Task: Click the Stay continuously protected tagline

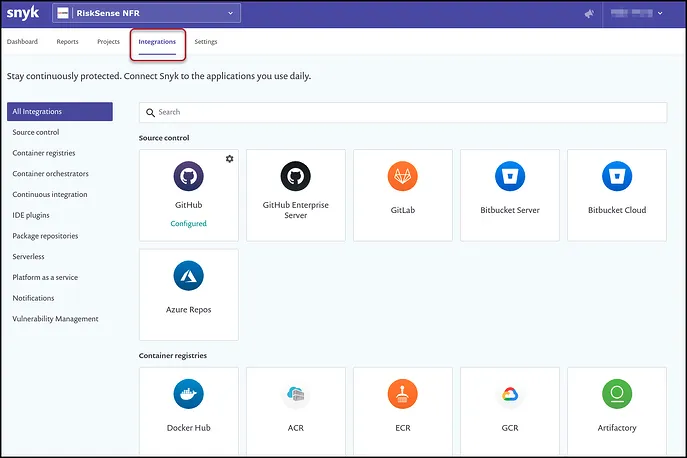Action: pos(159,76)
